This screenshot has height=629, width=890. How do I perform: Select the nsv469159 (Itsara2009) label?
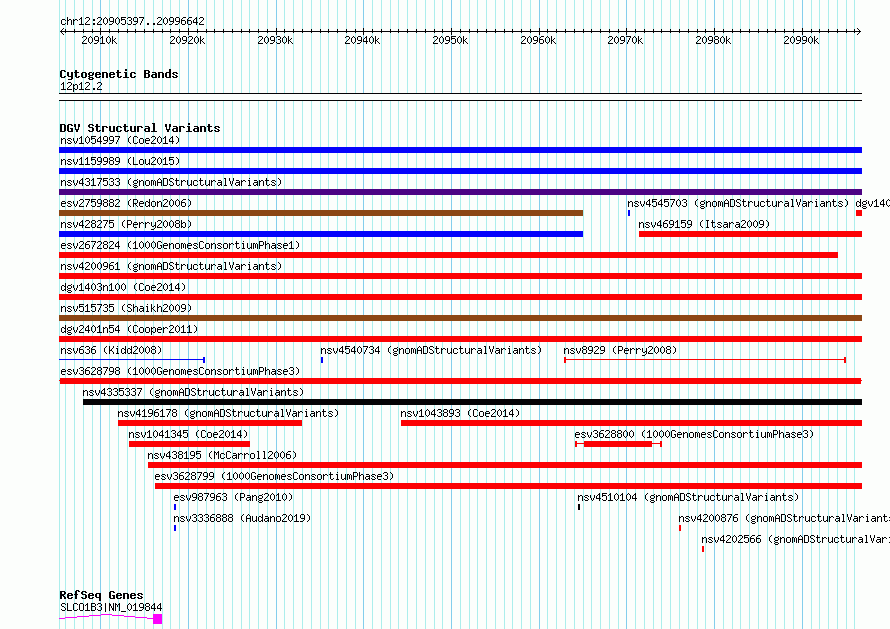704,224
